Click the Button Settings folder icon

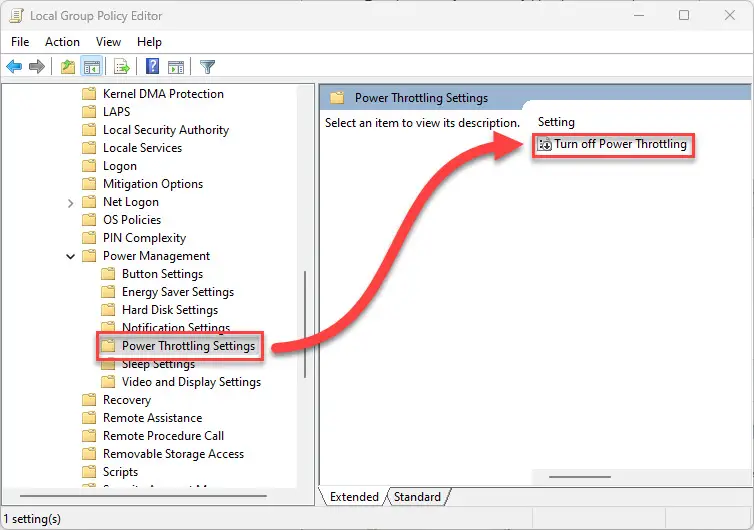click(x=108, y=274)
